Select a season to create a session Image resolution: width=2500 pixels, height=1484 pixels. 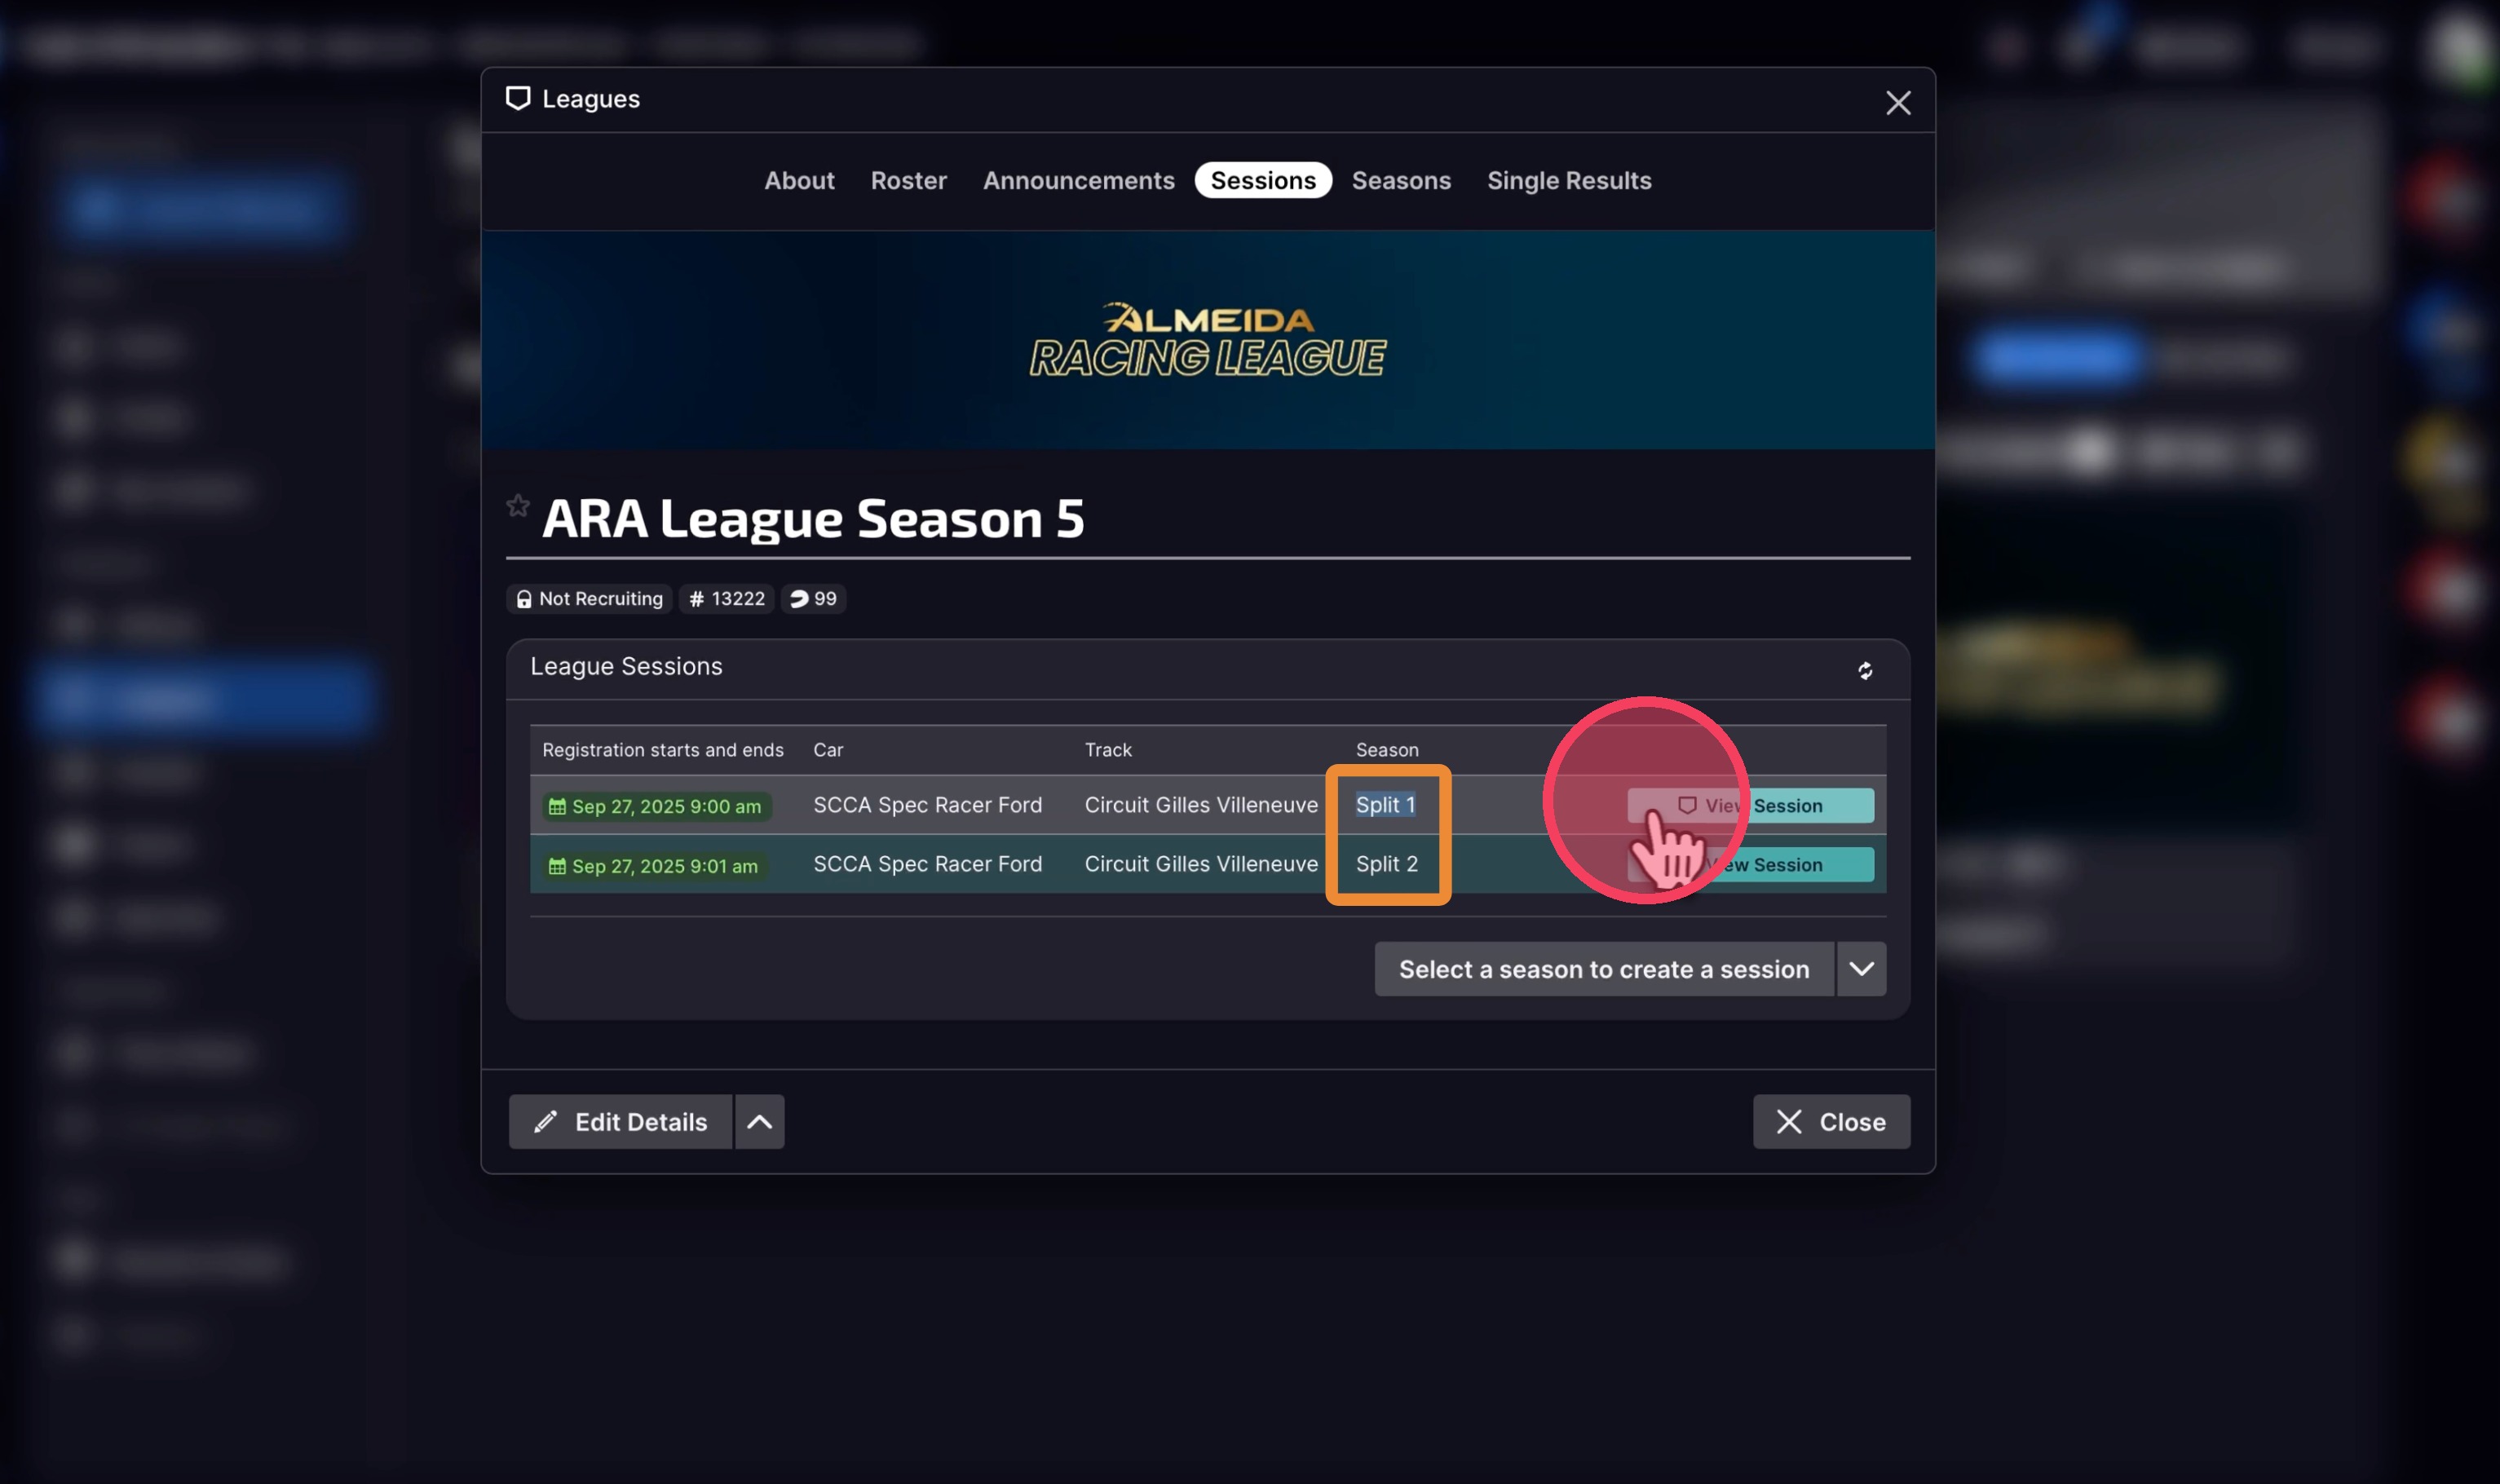[1604, 969]
